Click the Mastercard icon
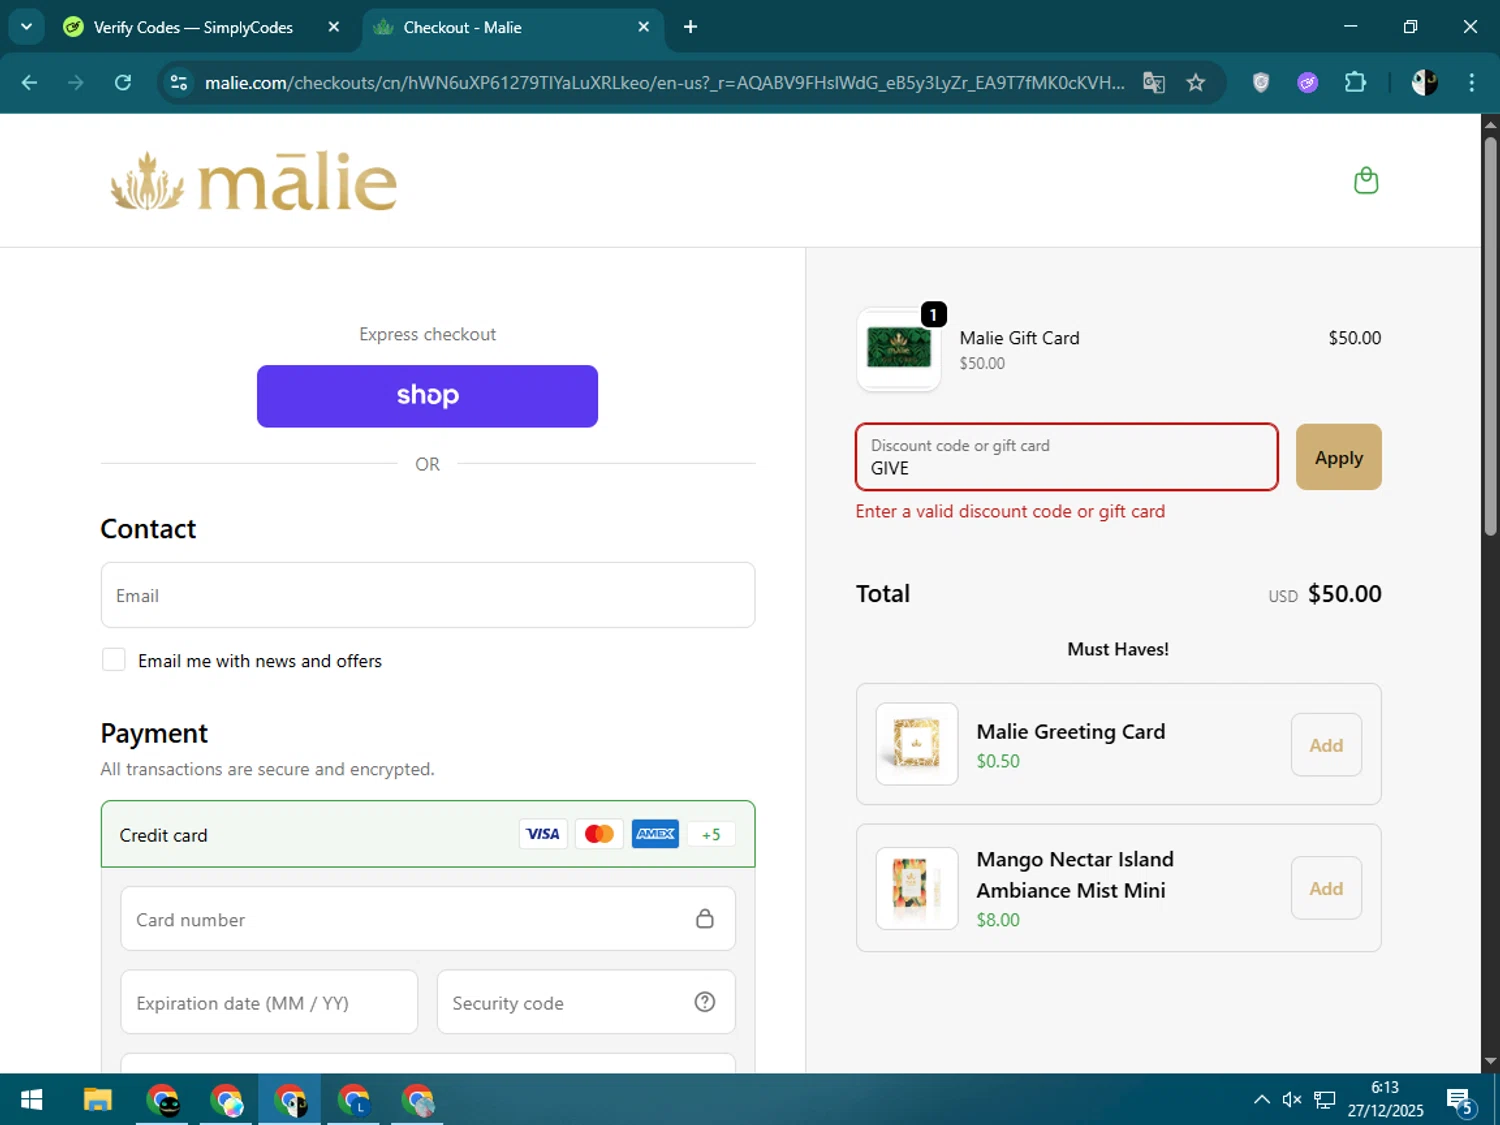The height and width of the screenshot is (1125, 1500). coord(599,834)
